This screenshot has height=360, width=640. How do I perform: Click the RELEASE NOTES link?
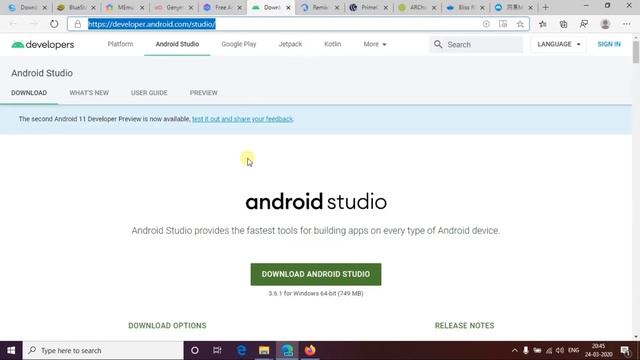tap(464, 325)
